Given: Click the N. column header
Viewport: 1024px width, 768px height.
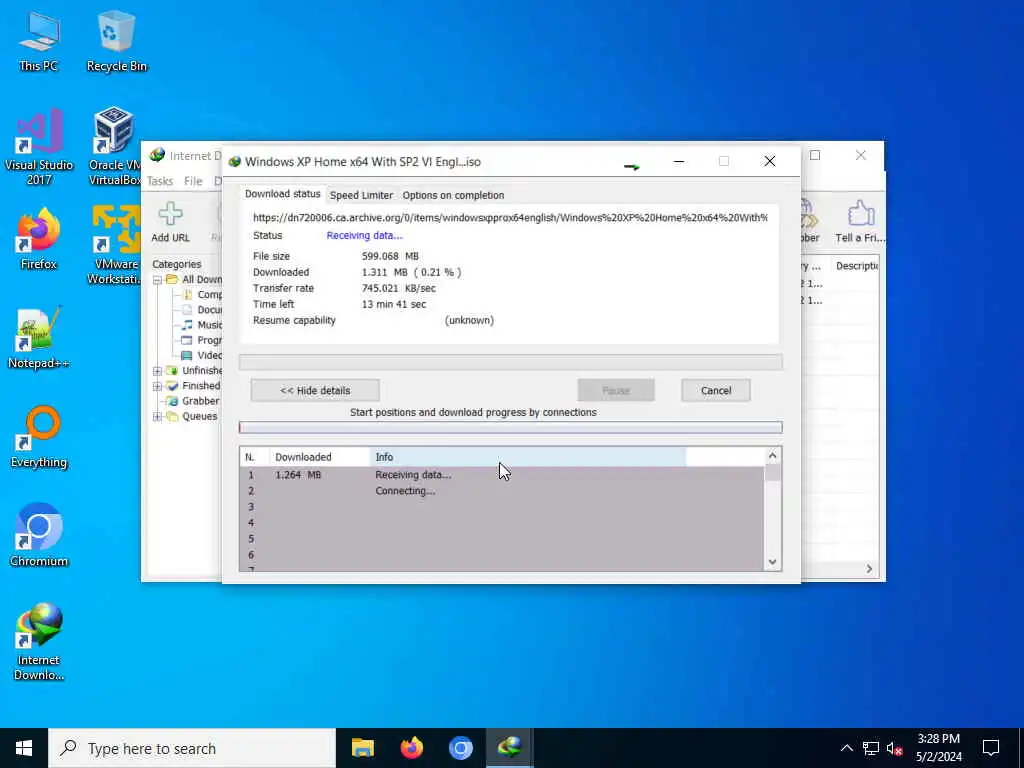Looking at the screenshot, I should click(x=255, y=457).
